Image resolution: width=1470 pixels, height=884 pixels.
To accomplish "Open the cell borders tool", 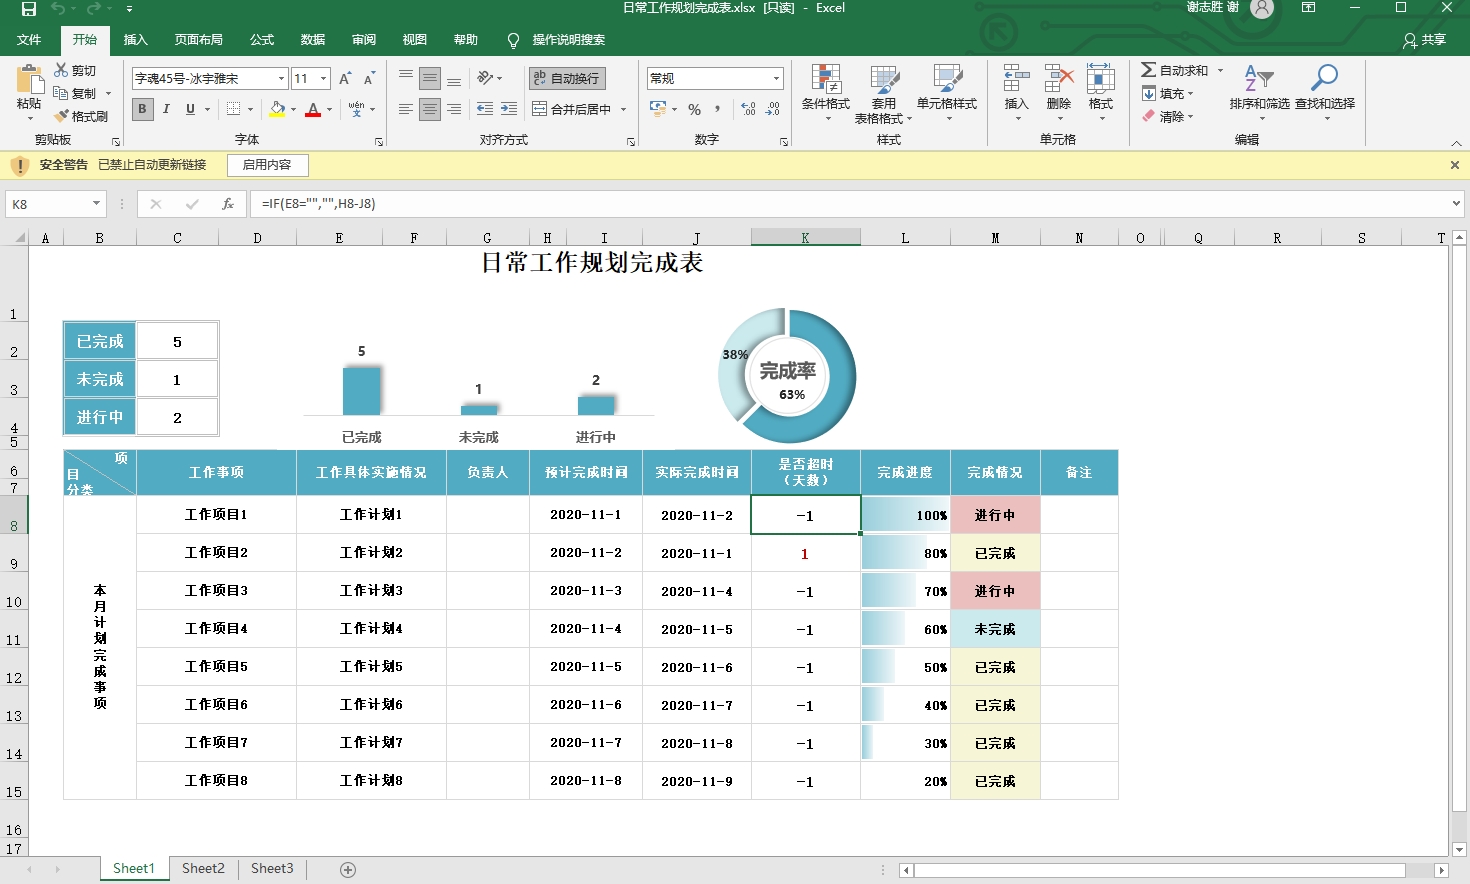I will (x=234, y=109).
